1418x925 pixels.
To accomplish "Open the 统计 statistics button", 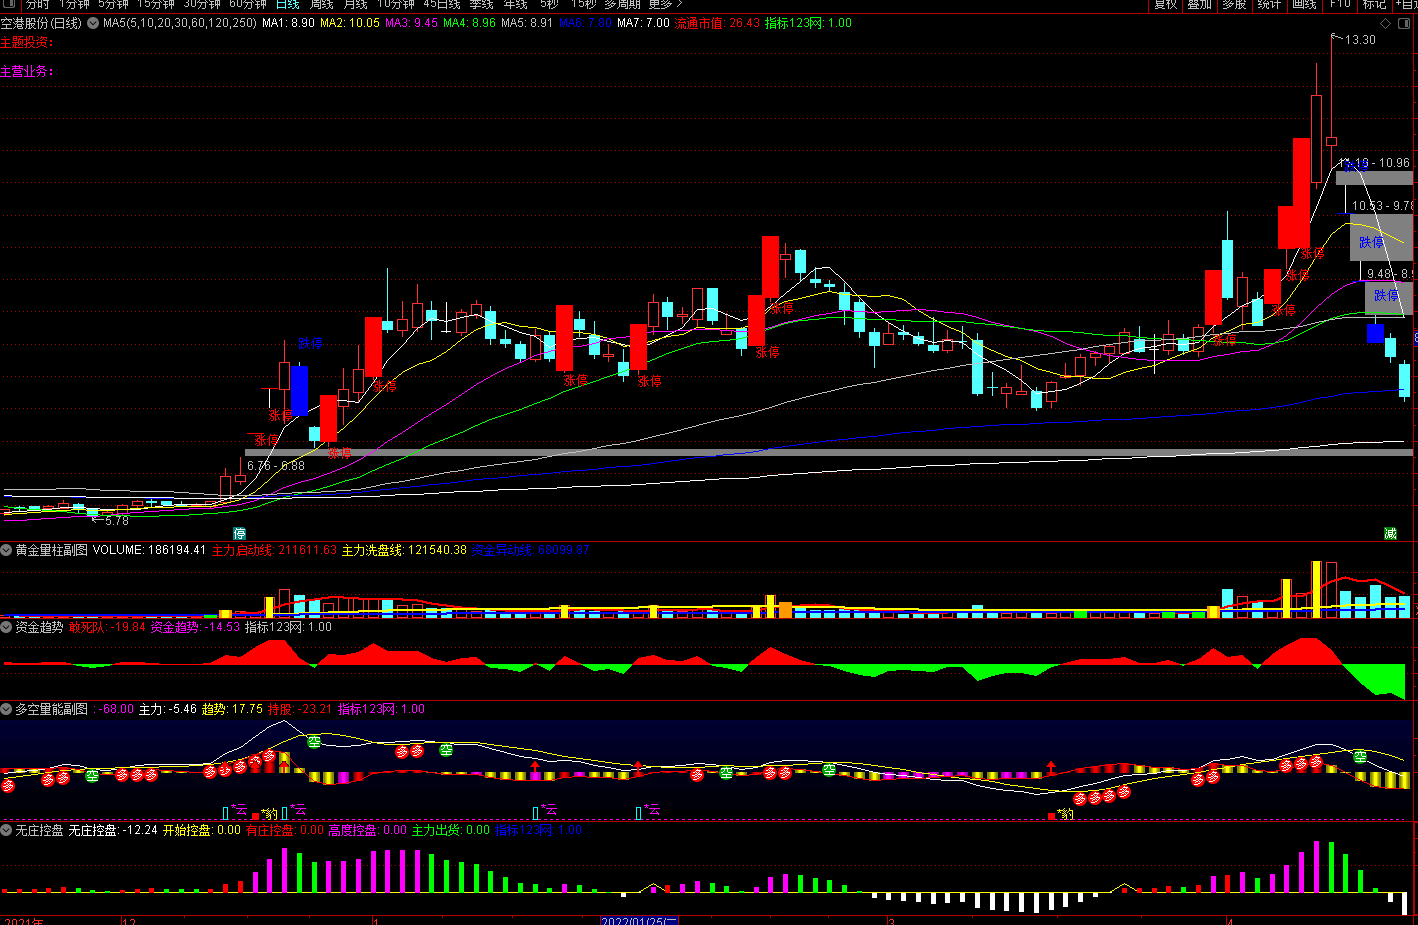I will click(1270, 5).
